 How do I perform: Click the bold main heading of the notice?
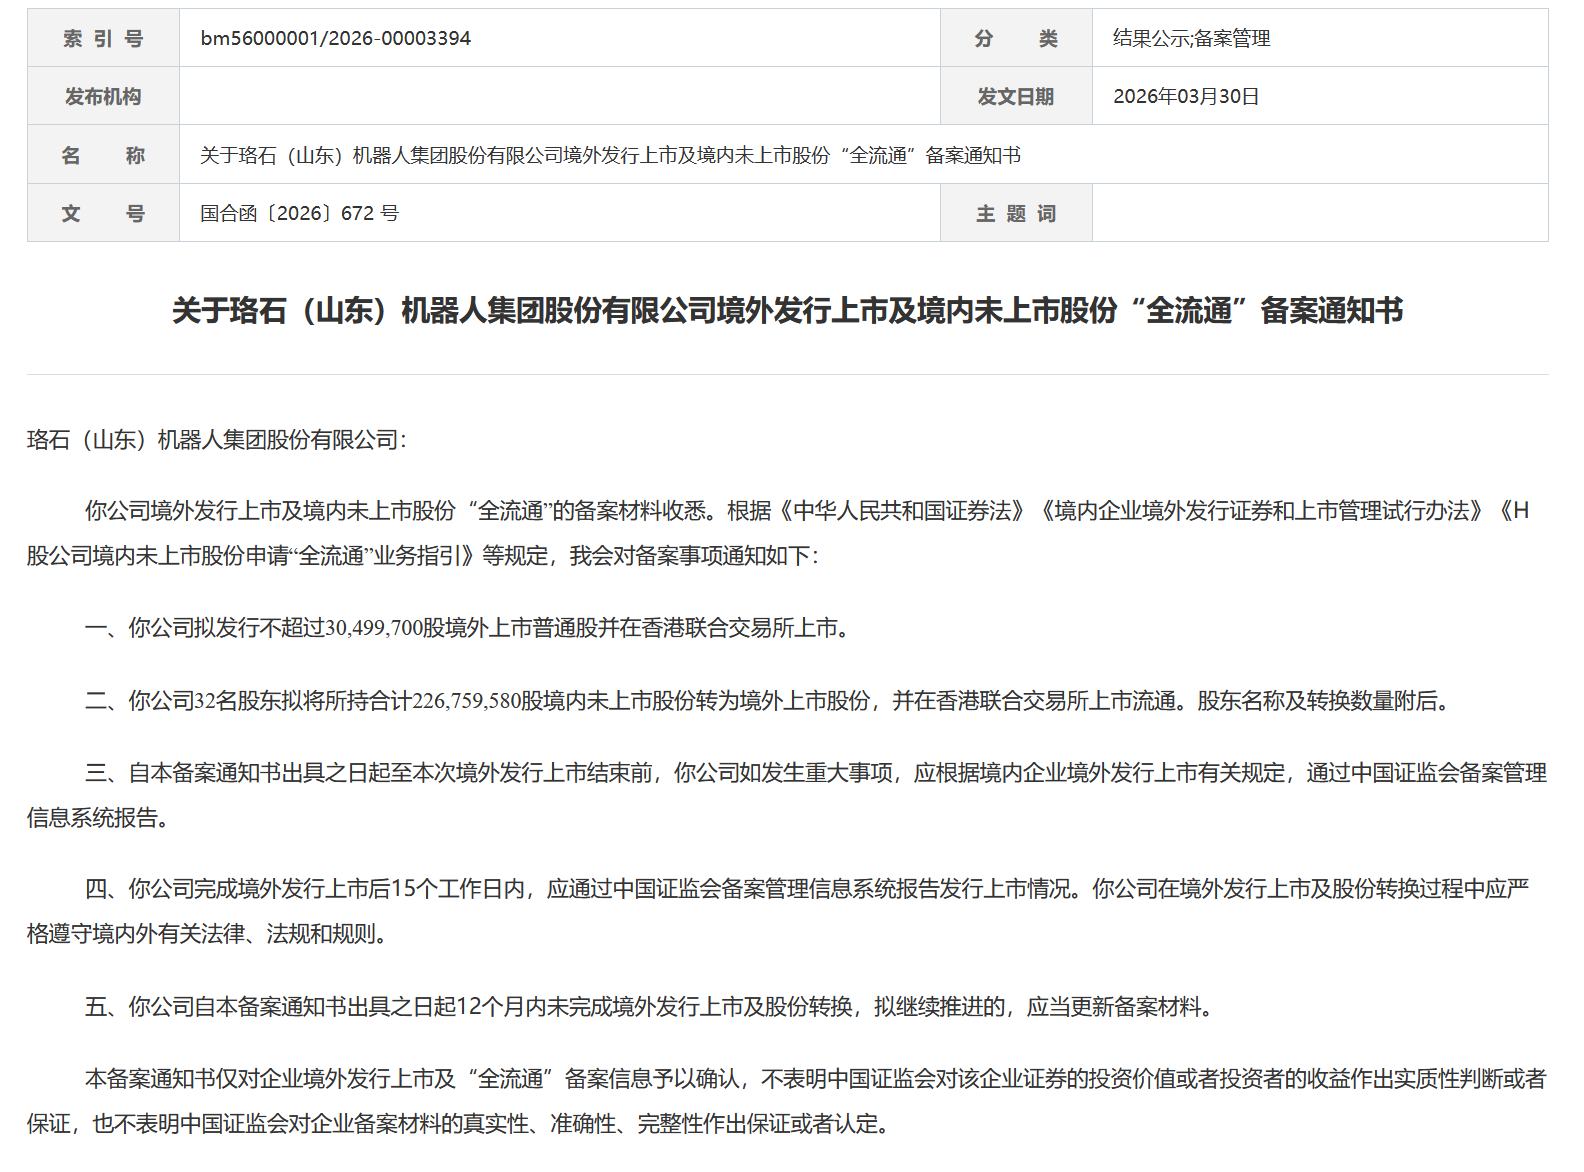[x=788, y=311]
